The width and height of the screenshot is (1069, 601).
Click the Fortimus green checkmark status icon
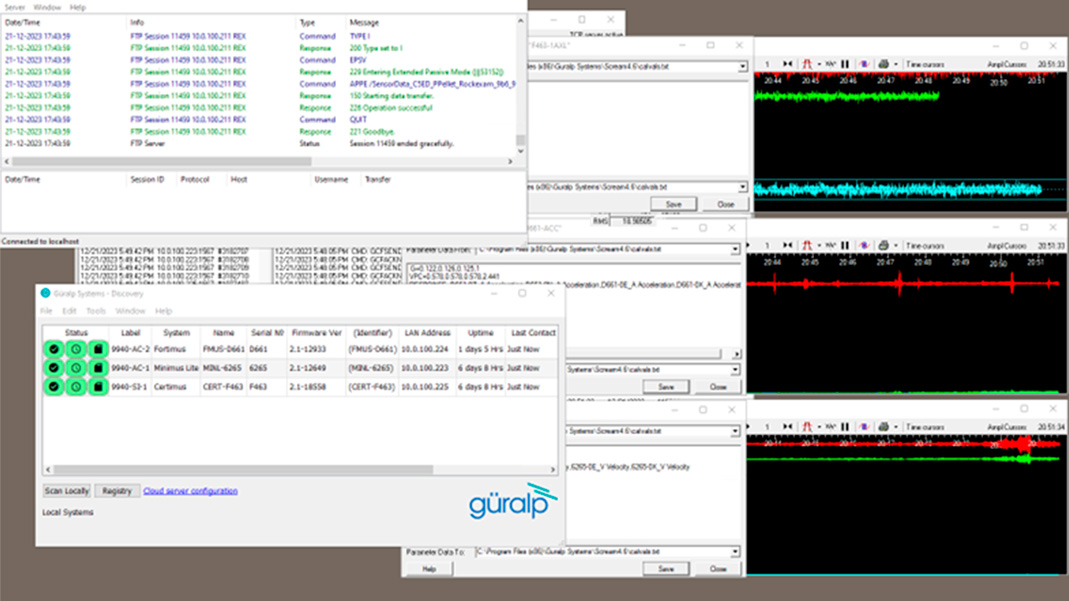(x=54, y=349)
